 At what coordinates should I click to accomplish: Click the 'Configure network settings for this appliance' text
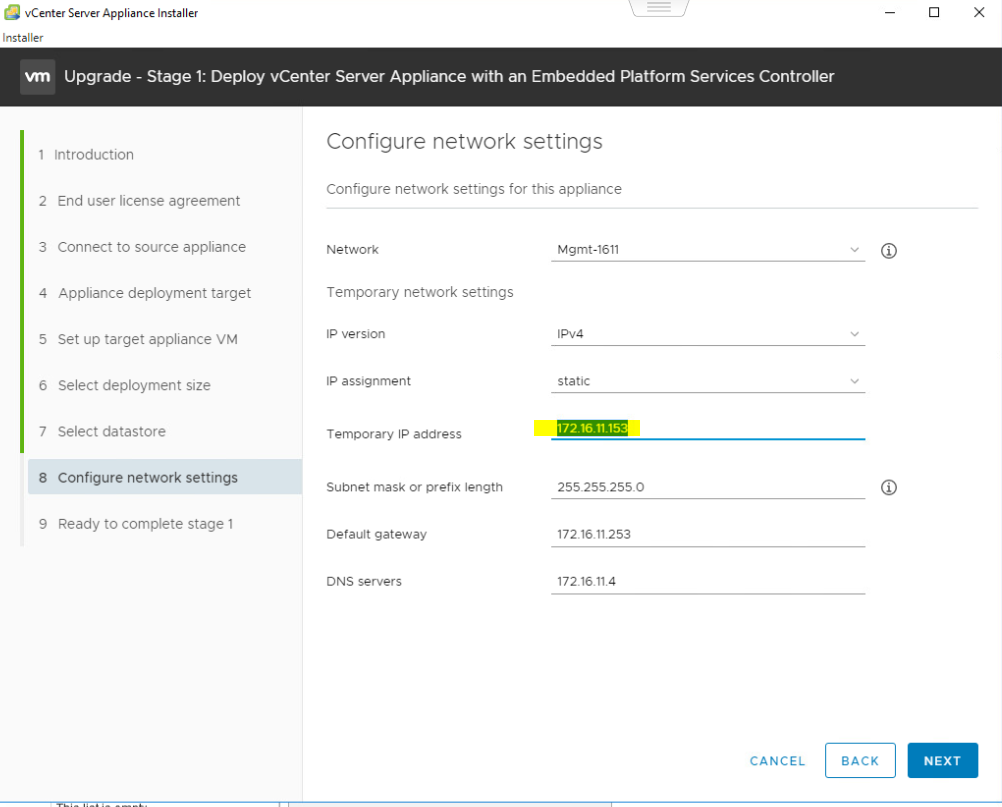pyautogui.click(x=474, y=189)
